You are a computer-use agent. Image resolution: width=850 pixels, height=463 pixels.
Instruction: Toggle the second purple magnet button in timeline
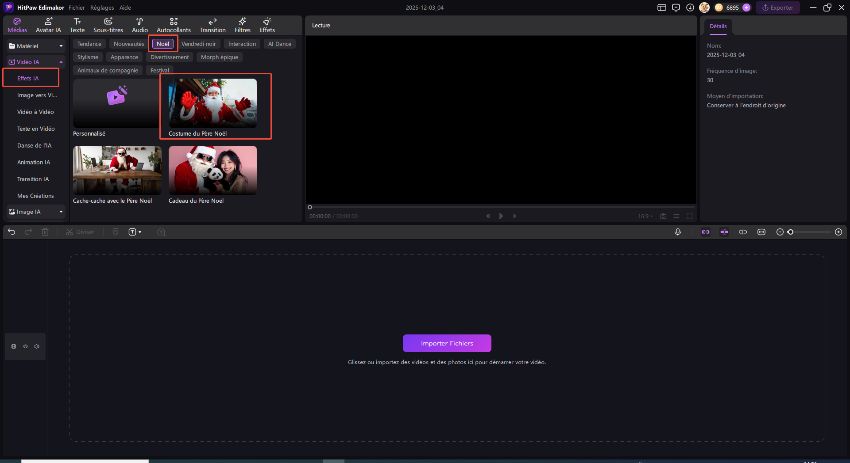click(x=724, y=232)
